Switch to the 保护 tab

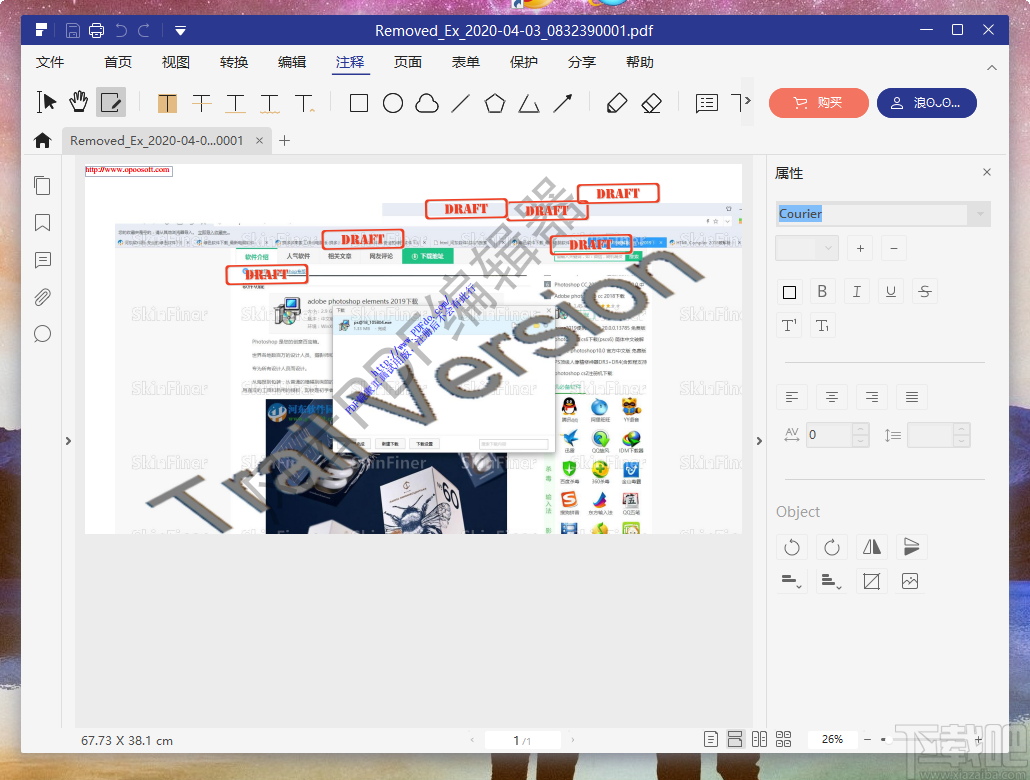coord(524,62)
